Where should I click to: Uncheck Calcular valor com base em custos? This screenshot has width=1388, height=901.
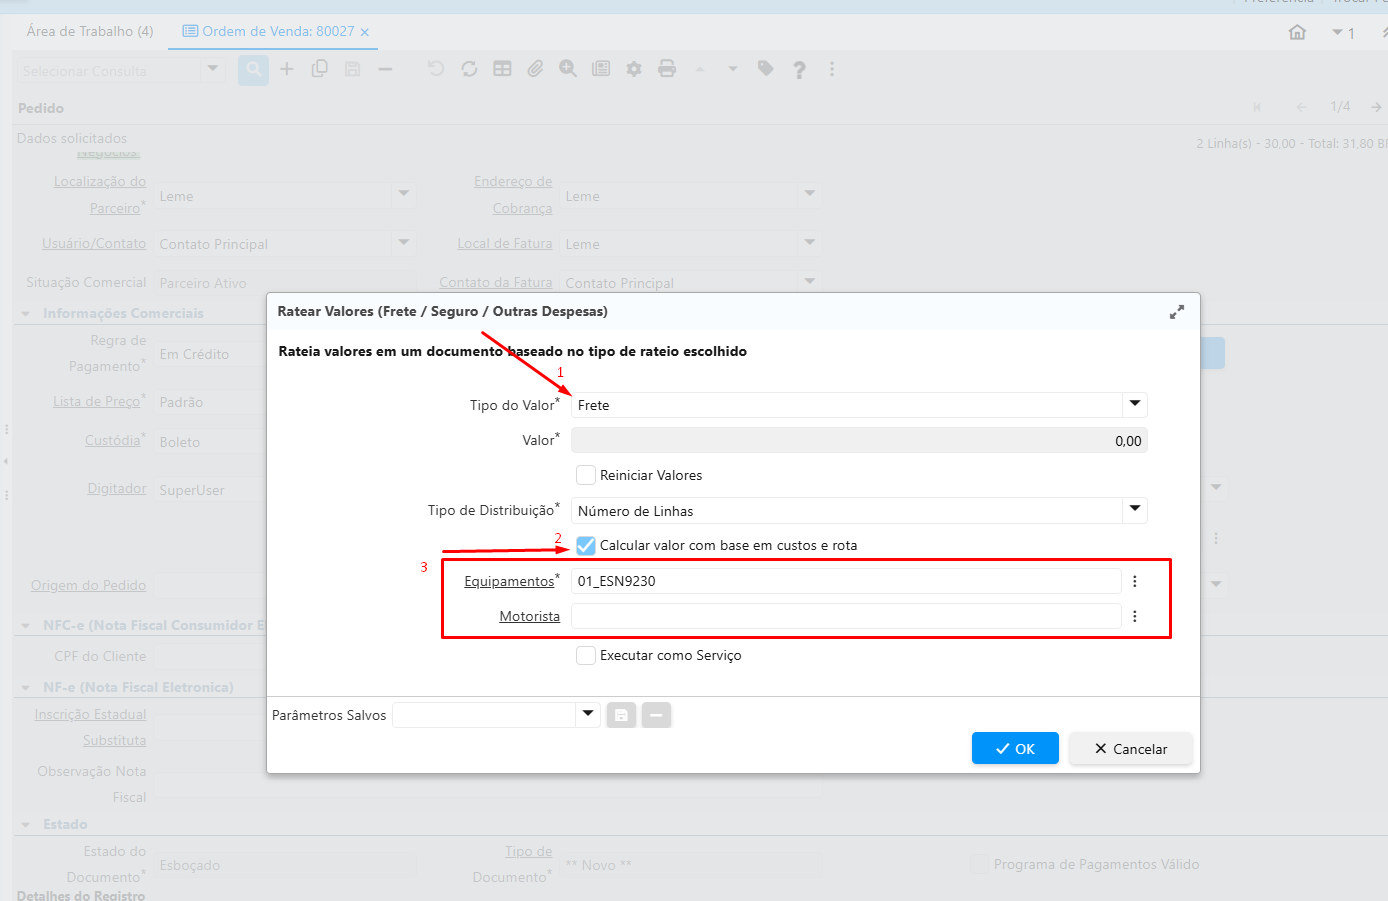[x=586, y=546]
